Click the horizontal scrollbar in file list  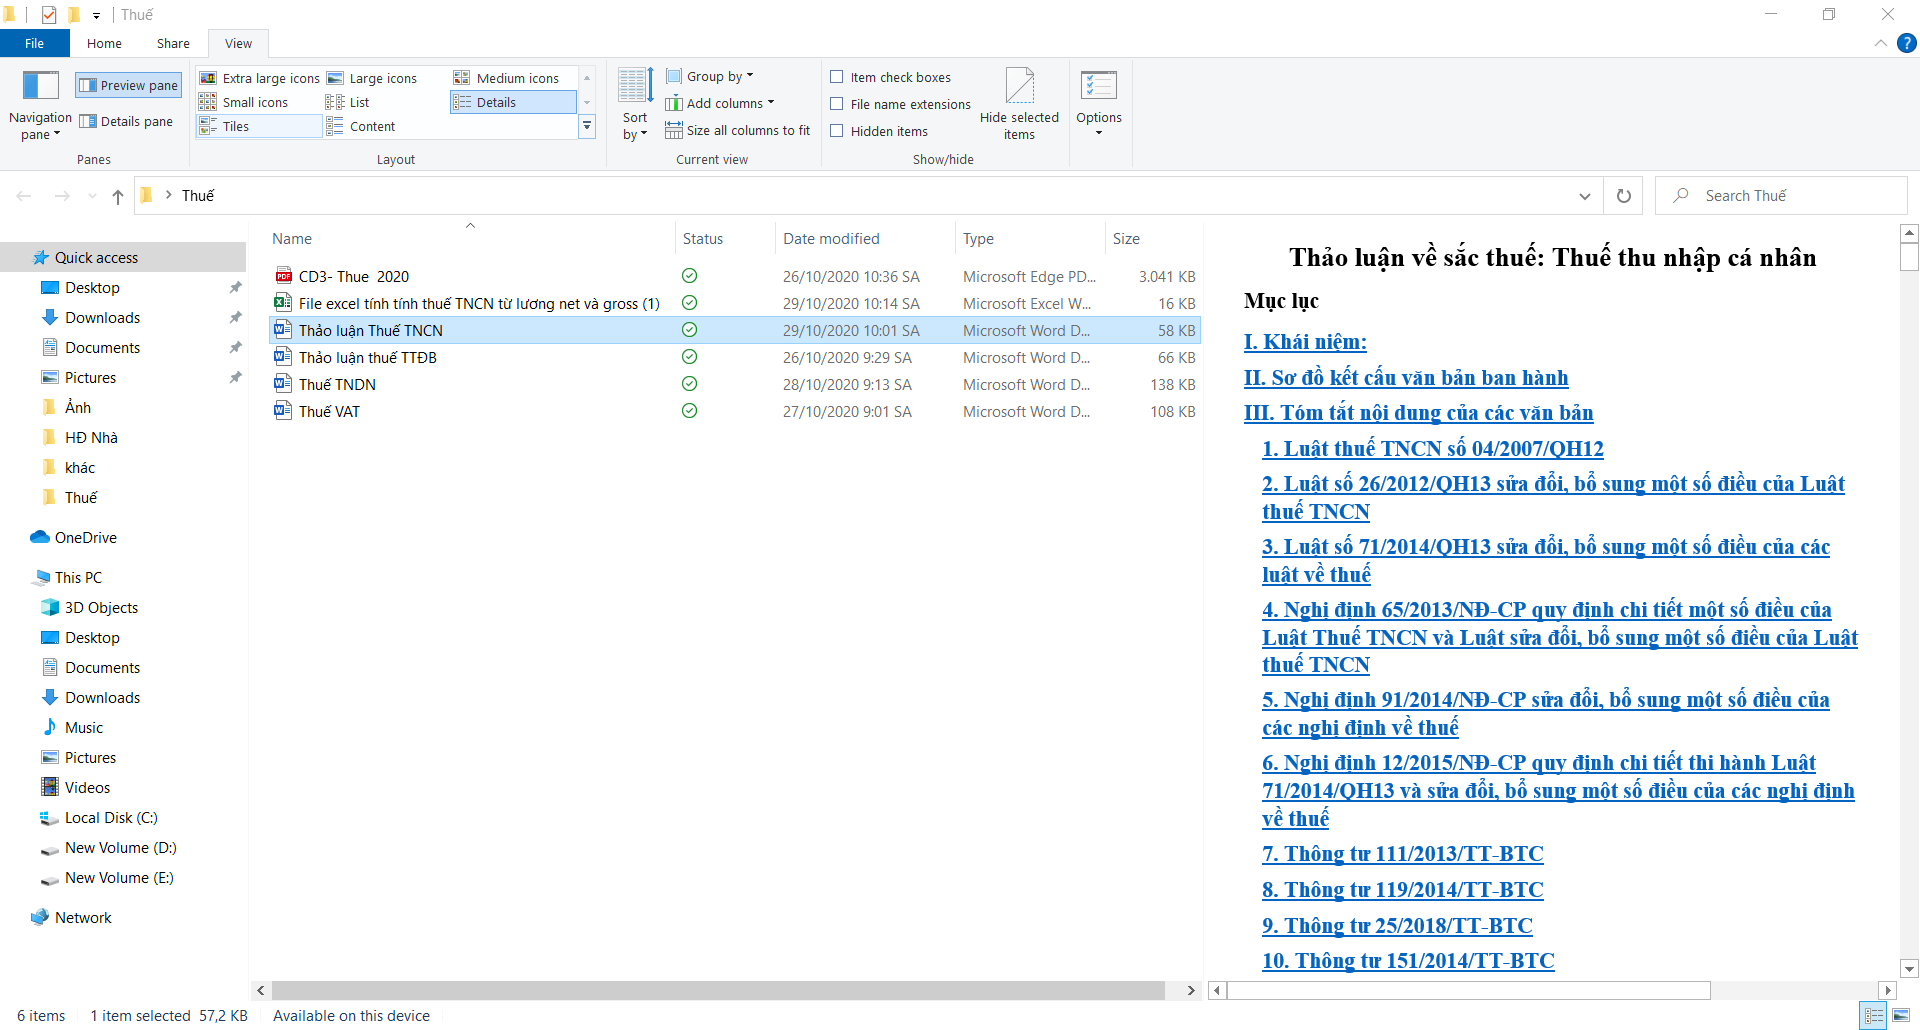click(718, 990)
